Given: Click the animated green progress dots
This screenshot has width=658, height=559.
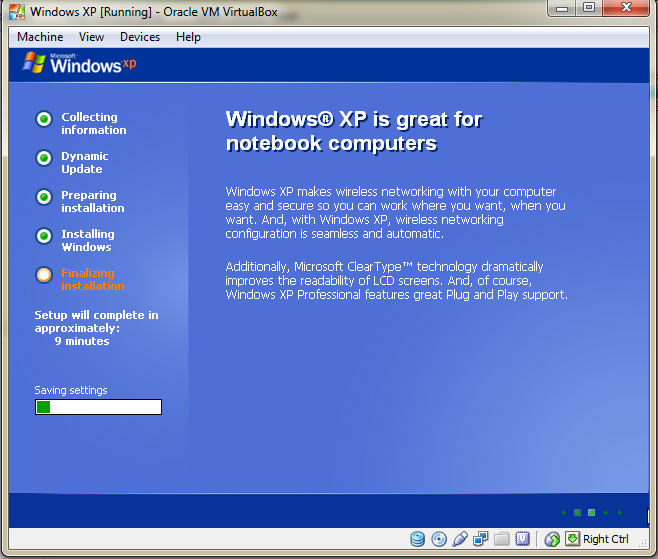Looking at the screenshot, I should click(591, 512).
